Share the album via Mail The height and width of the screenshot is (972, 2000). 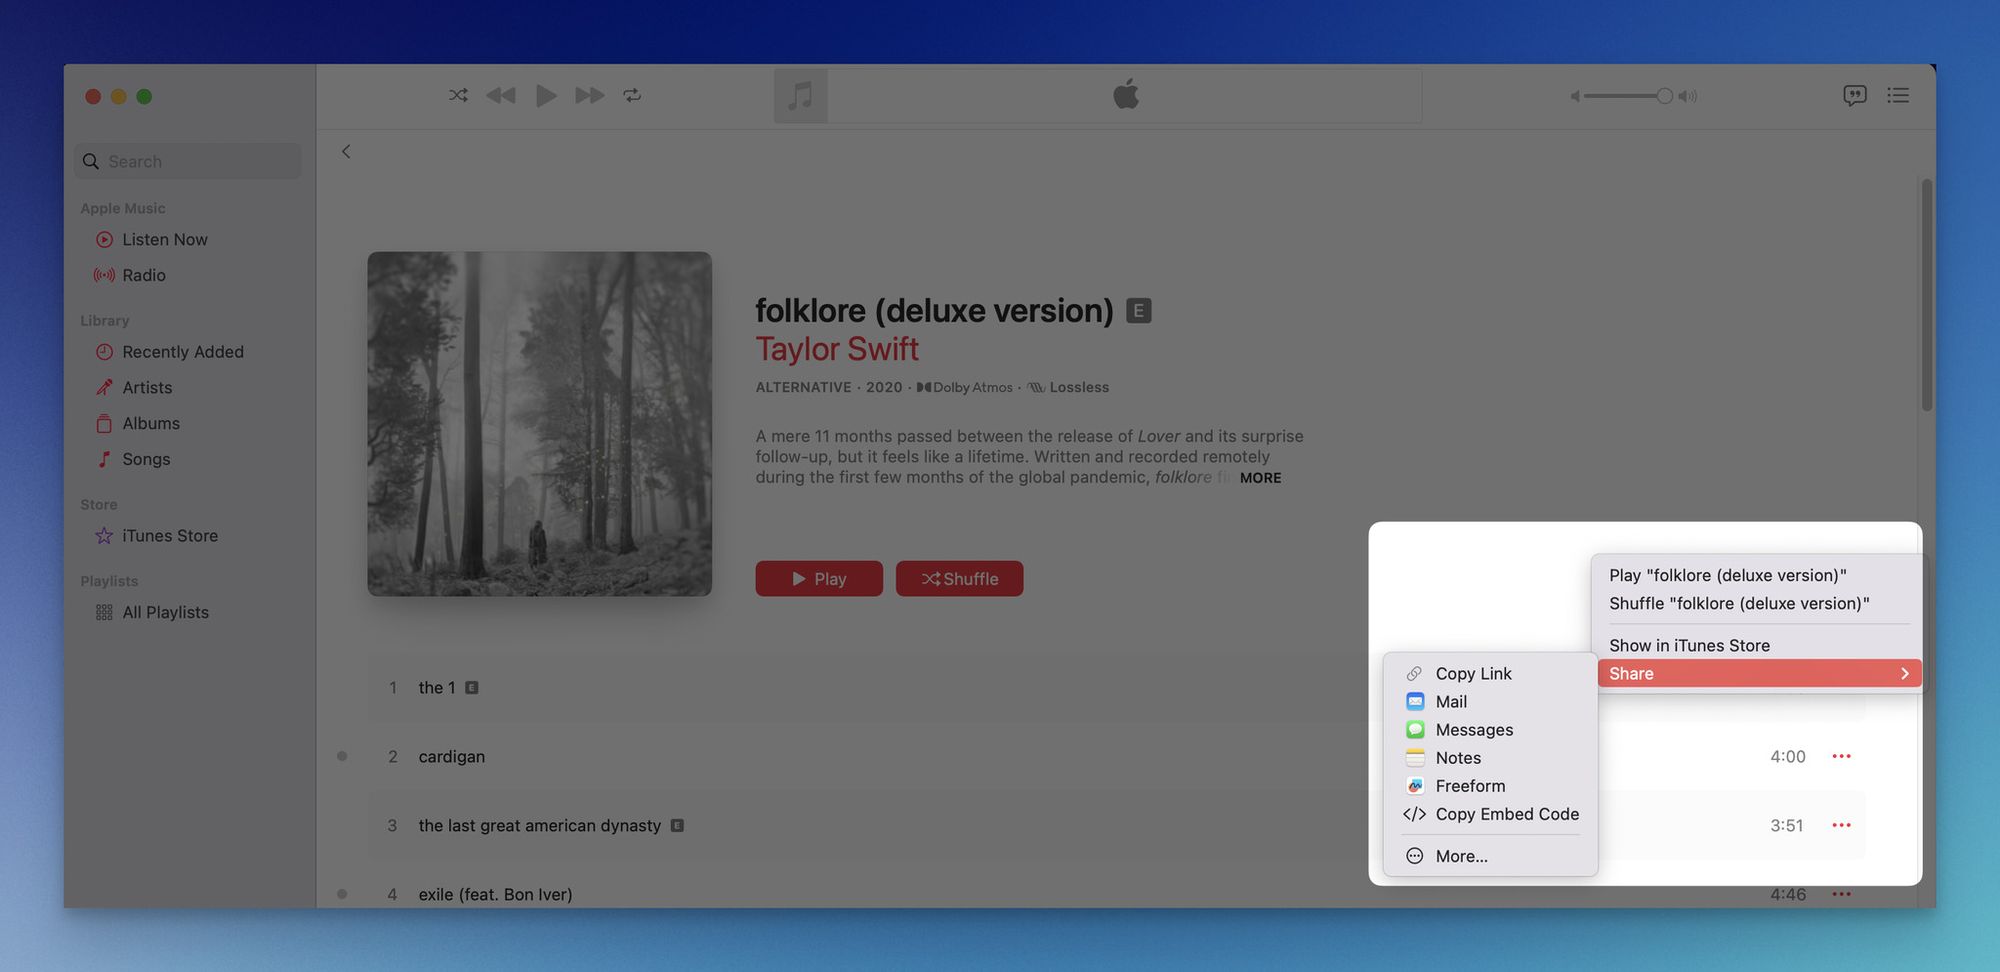pyautogui.click(x=1451, y=701)
